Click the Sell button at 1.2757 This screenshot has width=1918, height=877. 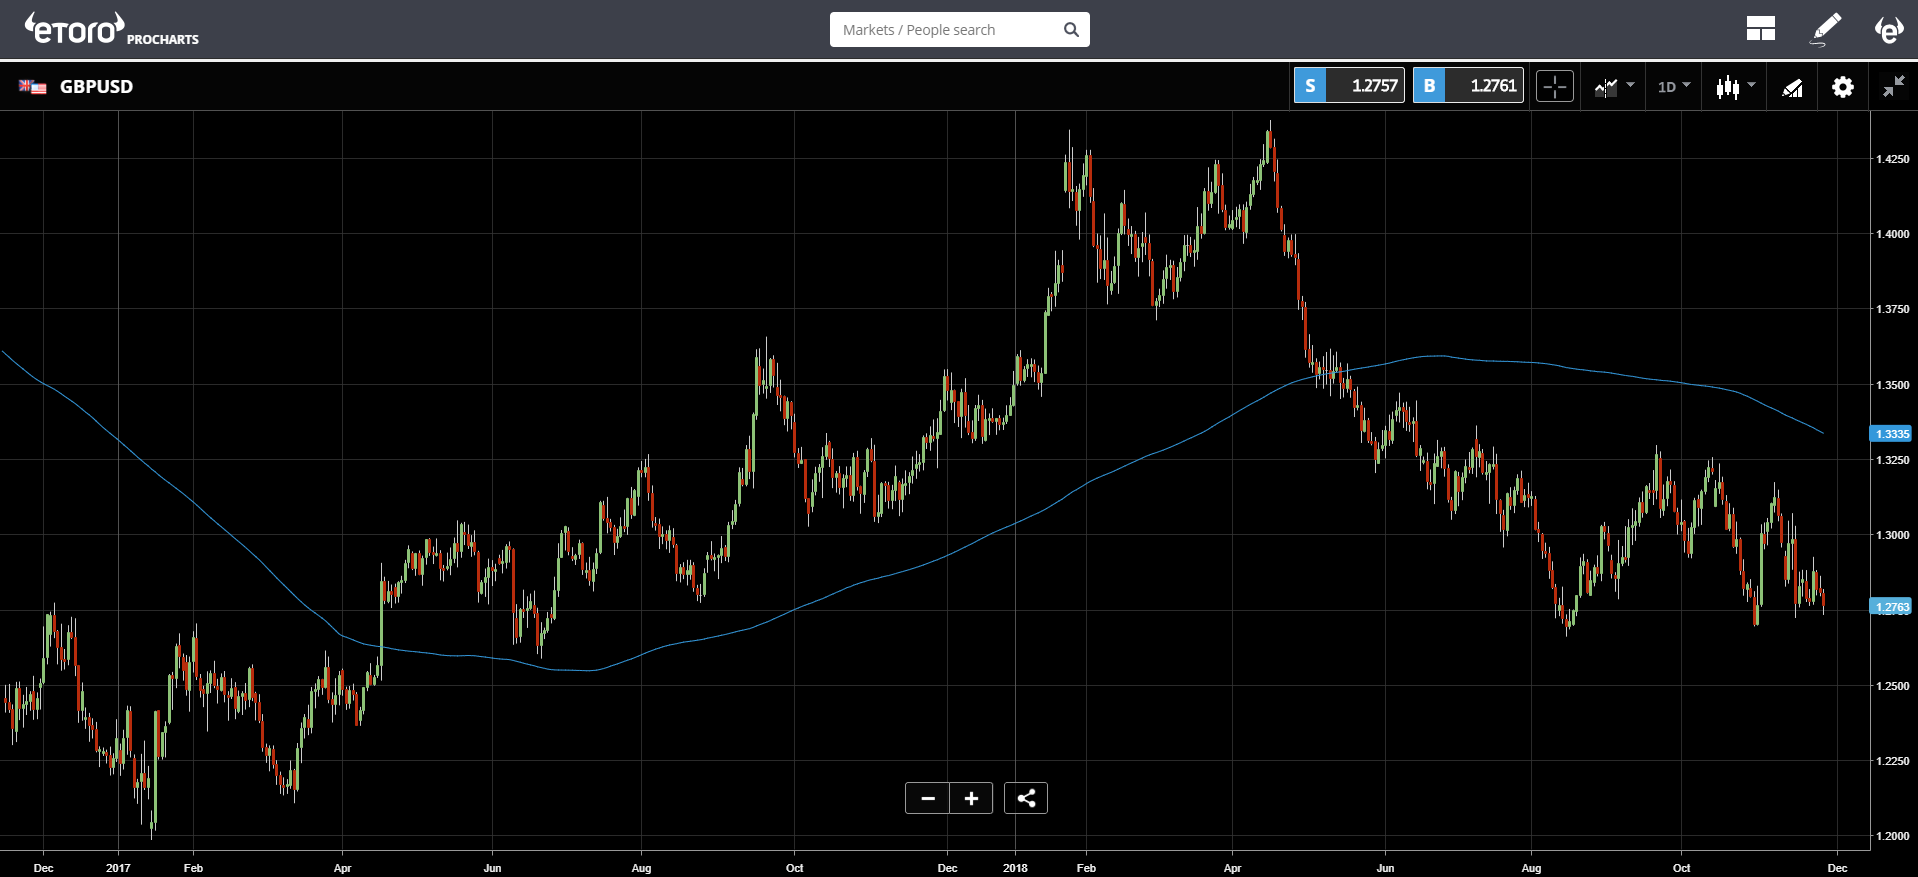[x=1349, y=86]
